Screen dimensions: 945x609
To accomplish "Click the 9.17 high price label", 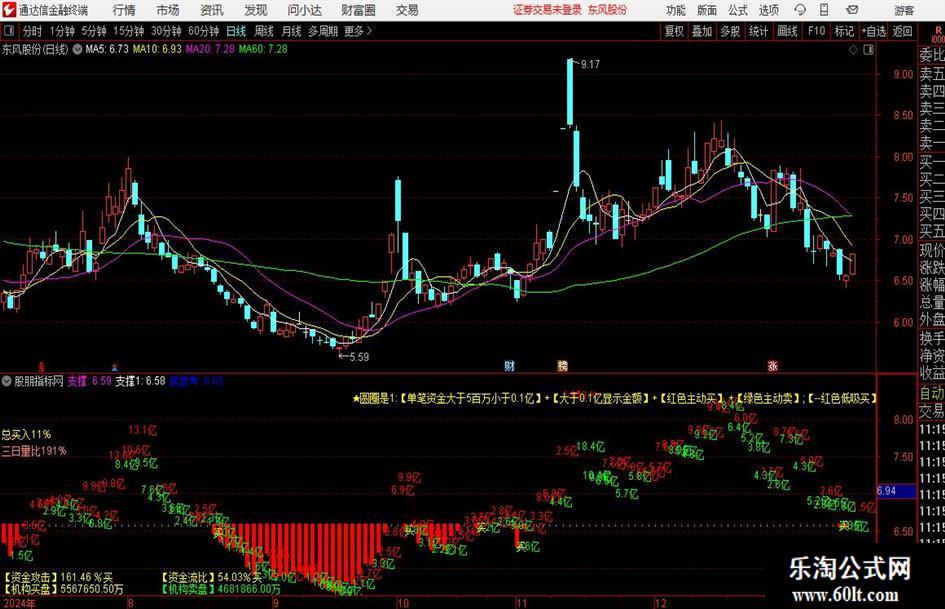I will (590, 64).
